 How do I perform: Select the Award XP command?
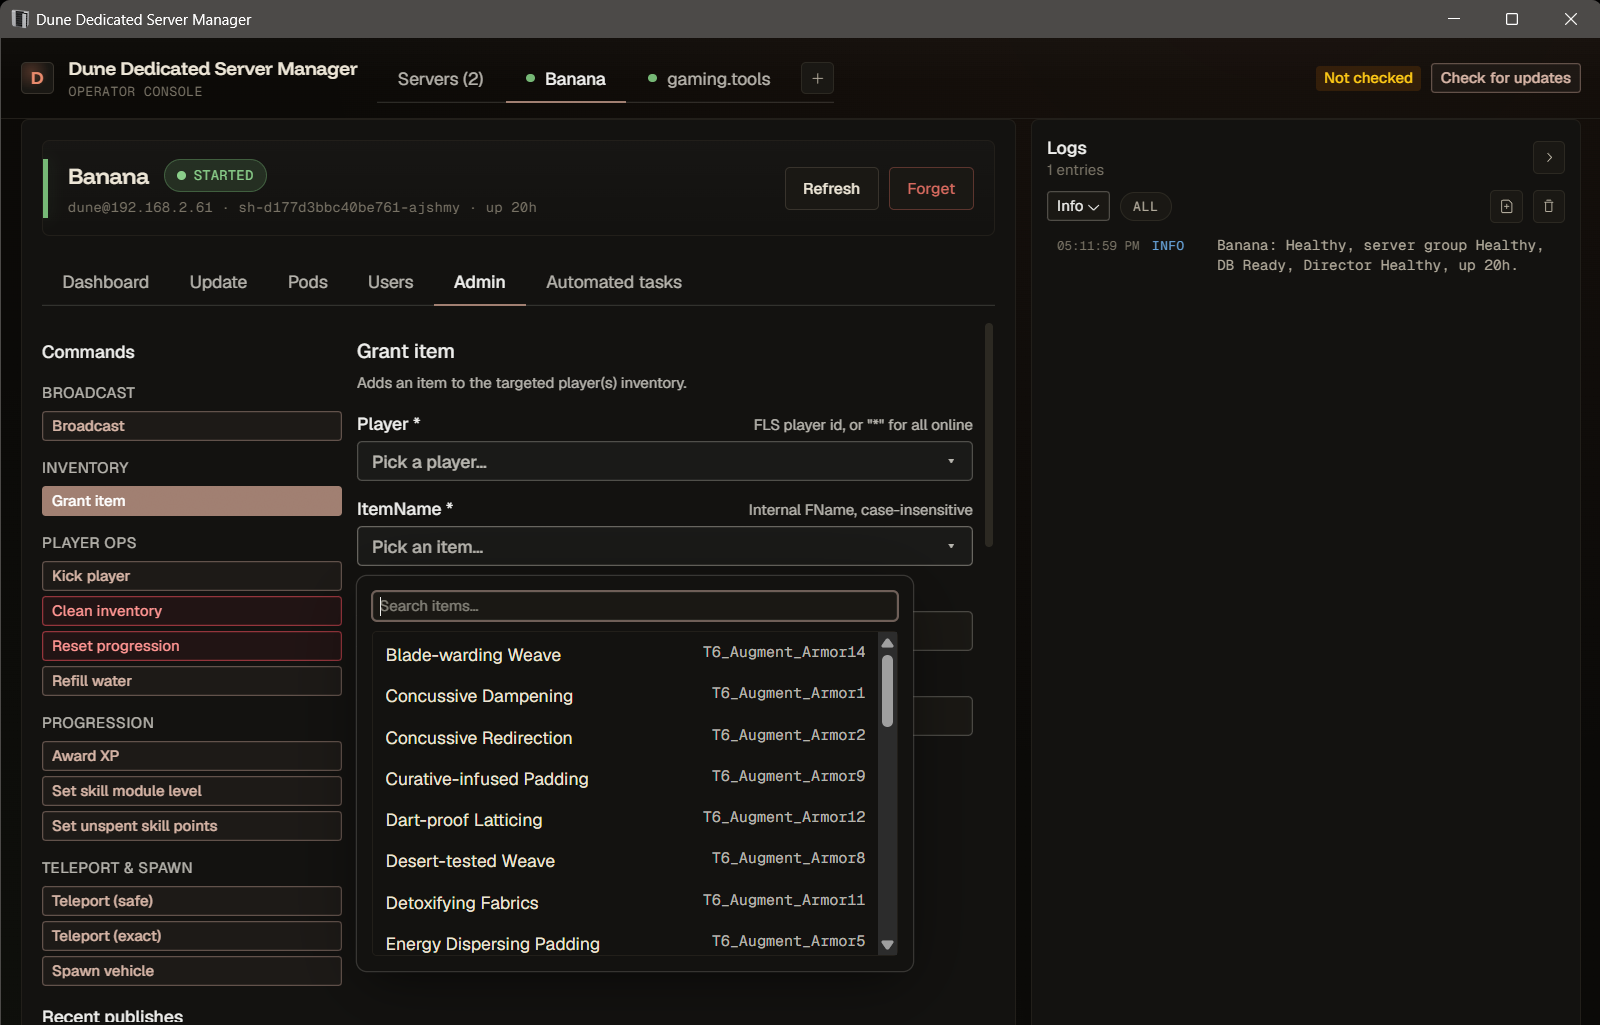click(192, 756)
